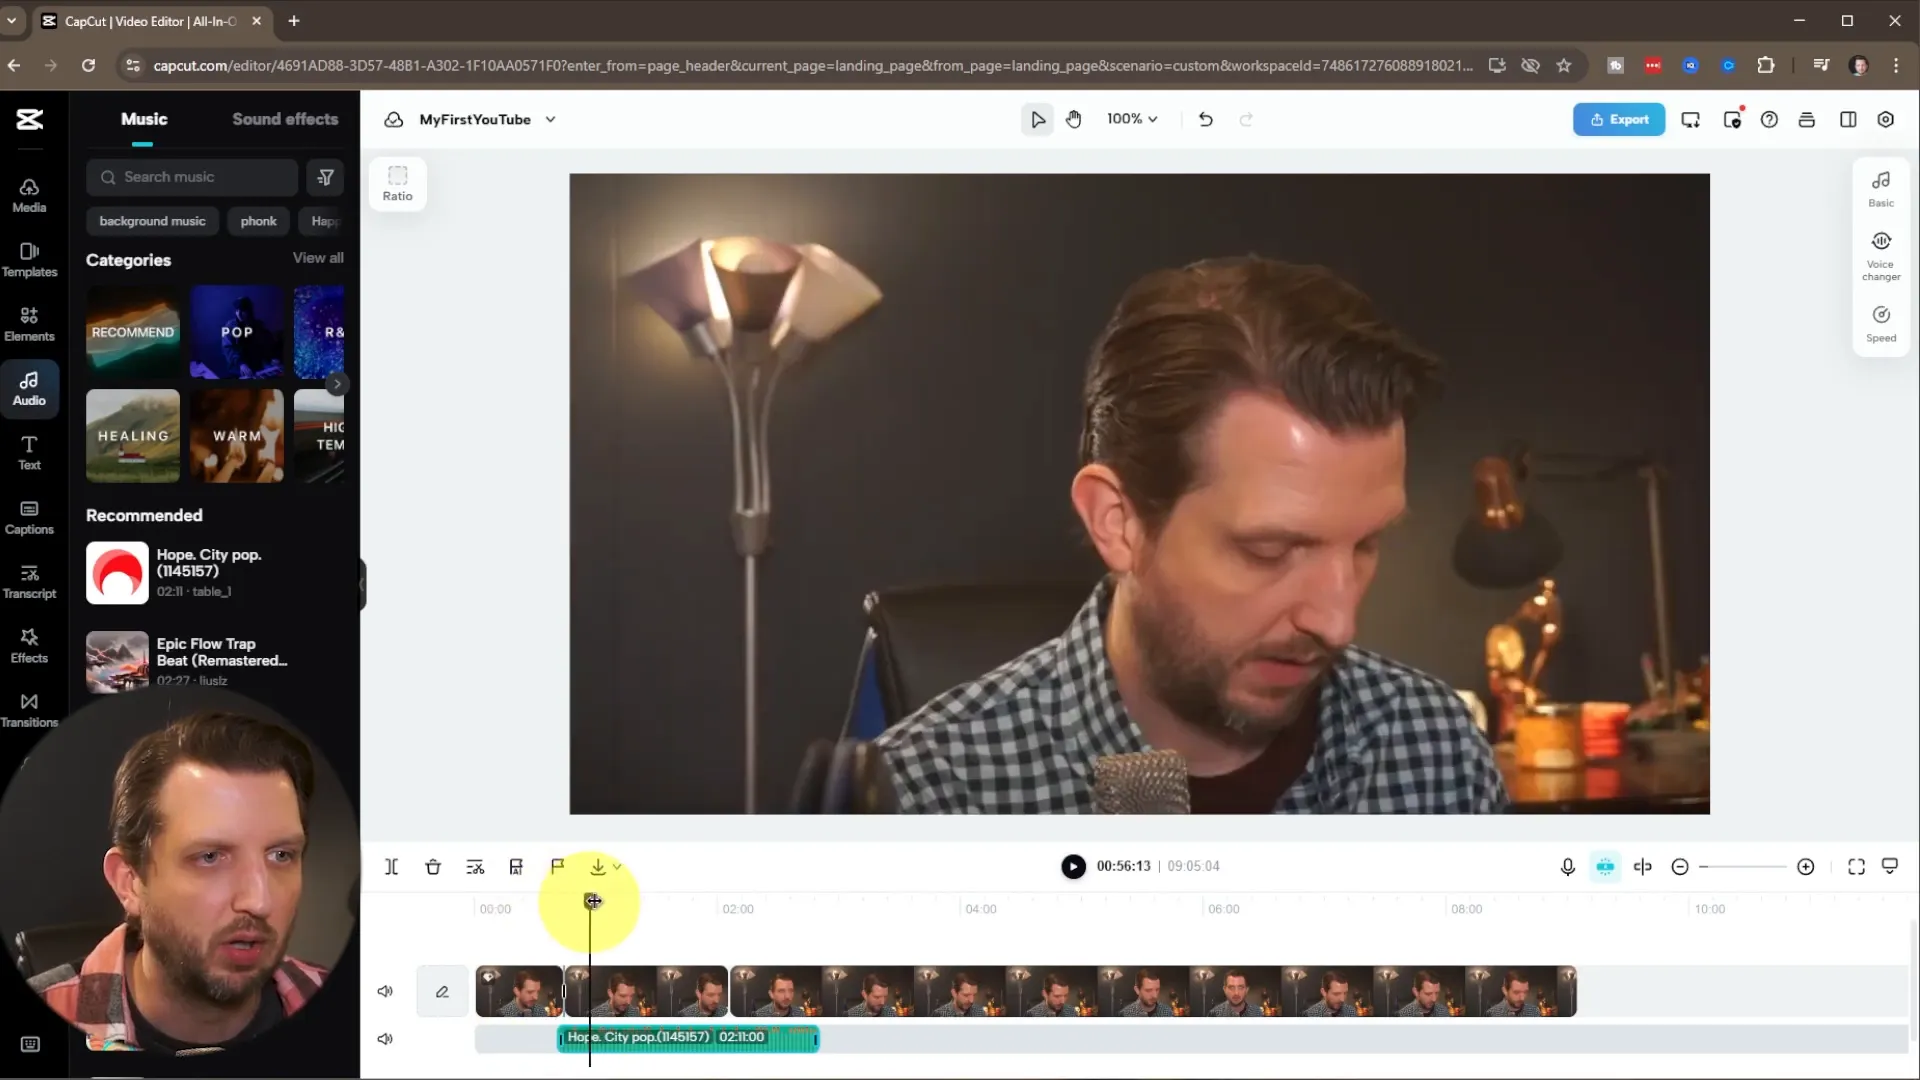Image resolution: width=1920 pixels, height=1080 pixels.
Task: Open the Templates panel
Action: coord(29,259)
